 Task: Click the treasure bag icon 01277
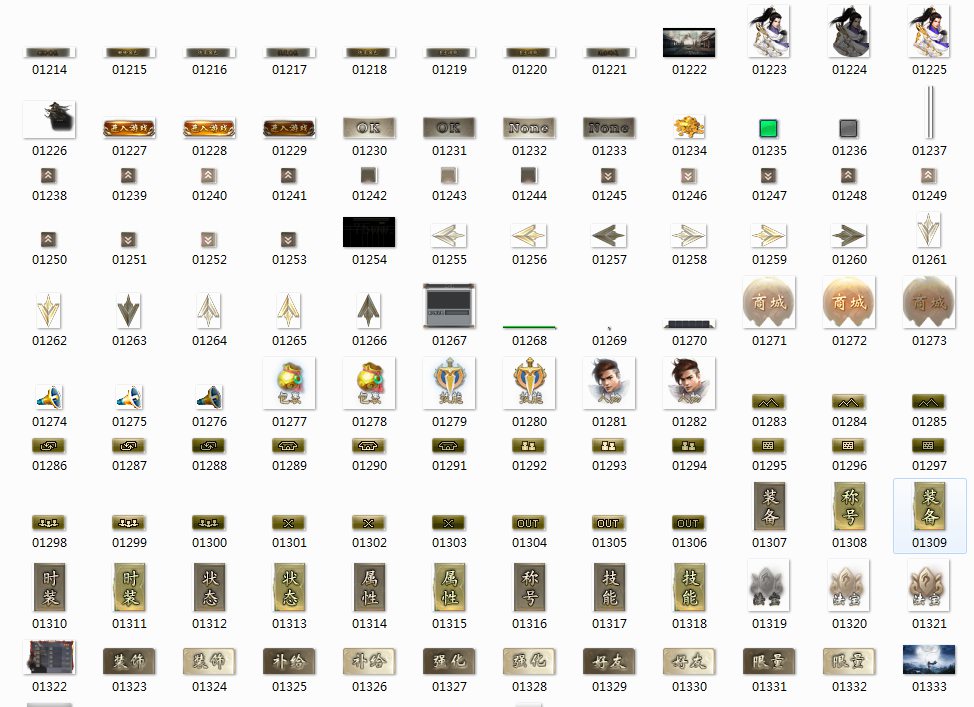coord(289,384)
